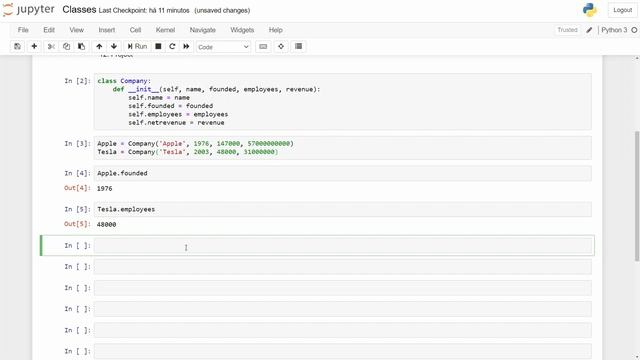Run the selected cell
This screenshot has height=360, width=640.
click(x=137, y=47)
